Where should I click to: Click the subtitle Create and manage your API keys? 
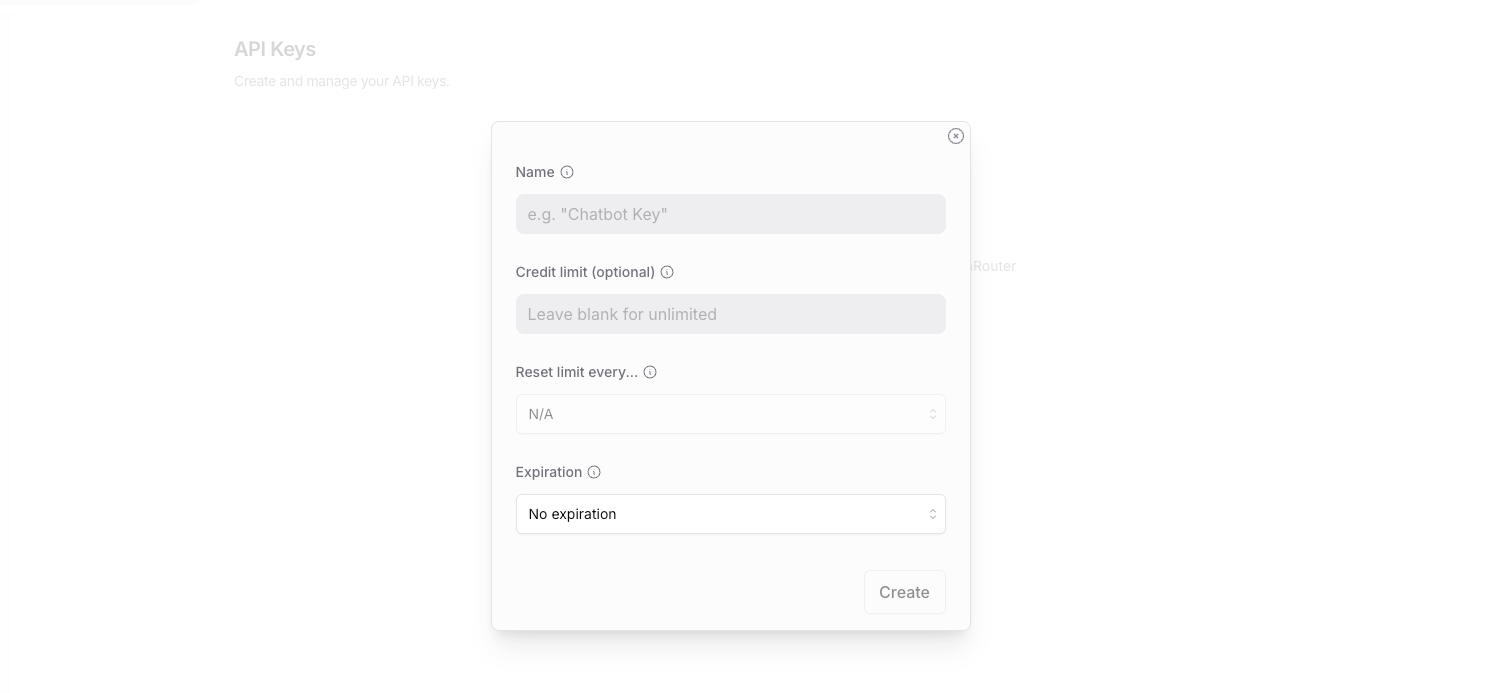coord(342,81)
